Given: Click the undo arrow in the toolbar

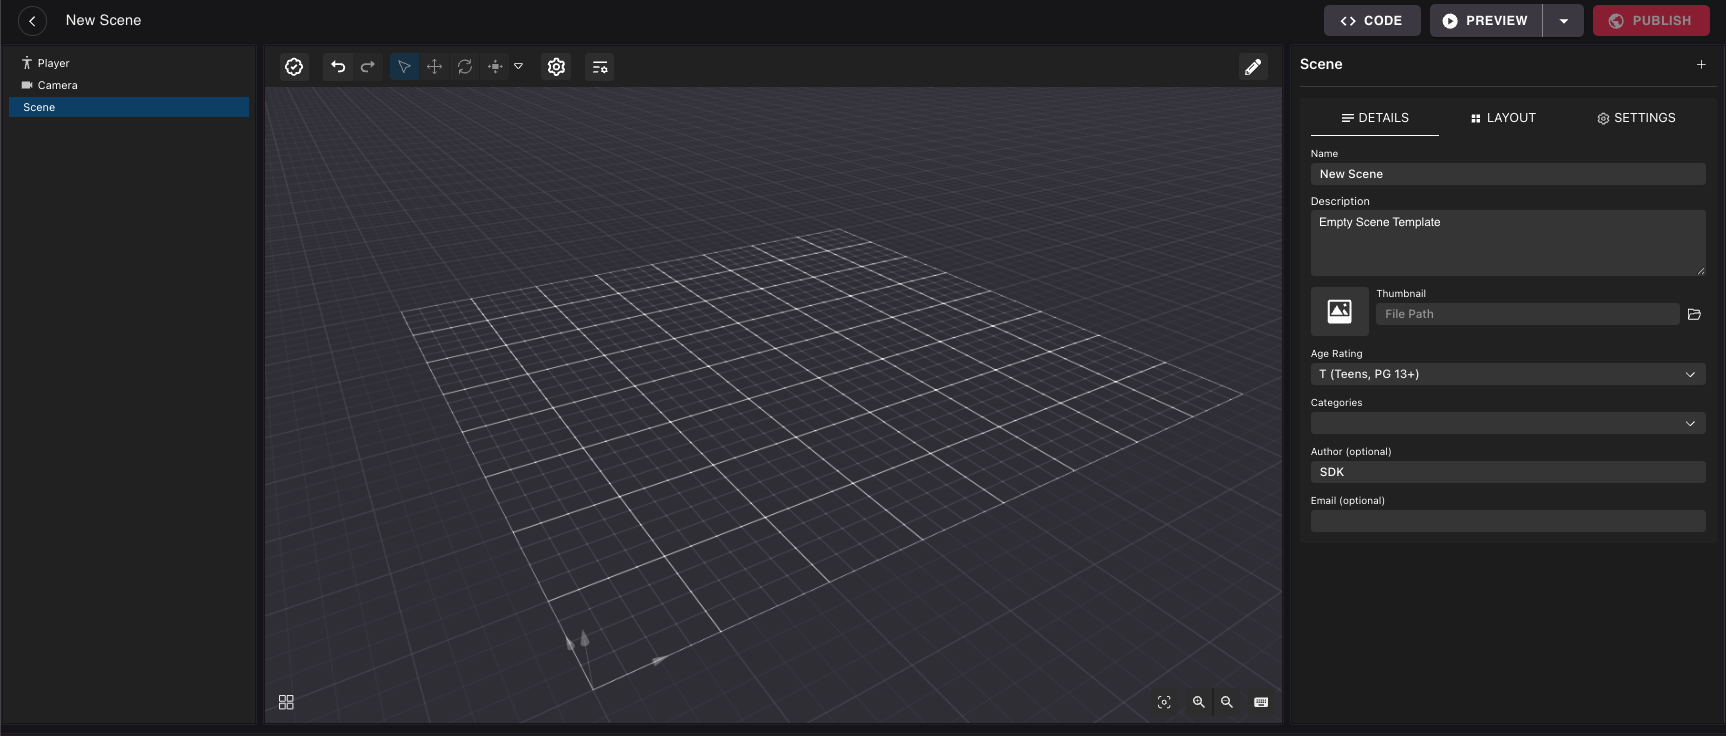Looking at the screenshot, I should point(338,67).
